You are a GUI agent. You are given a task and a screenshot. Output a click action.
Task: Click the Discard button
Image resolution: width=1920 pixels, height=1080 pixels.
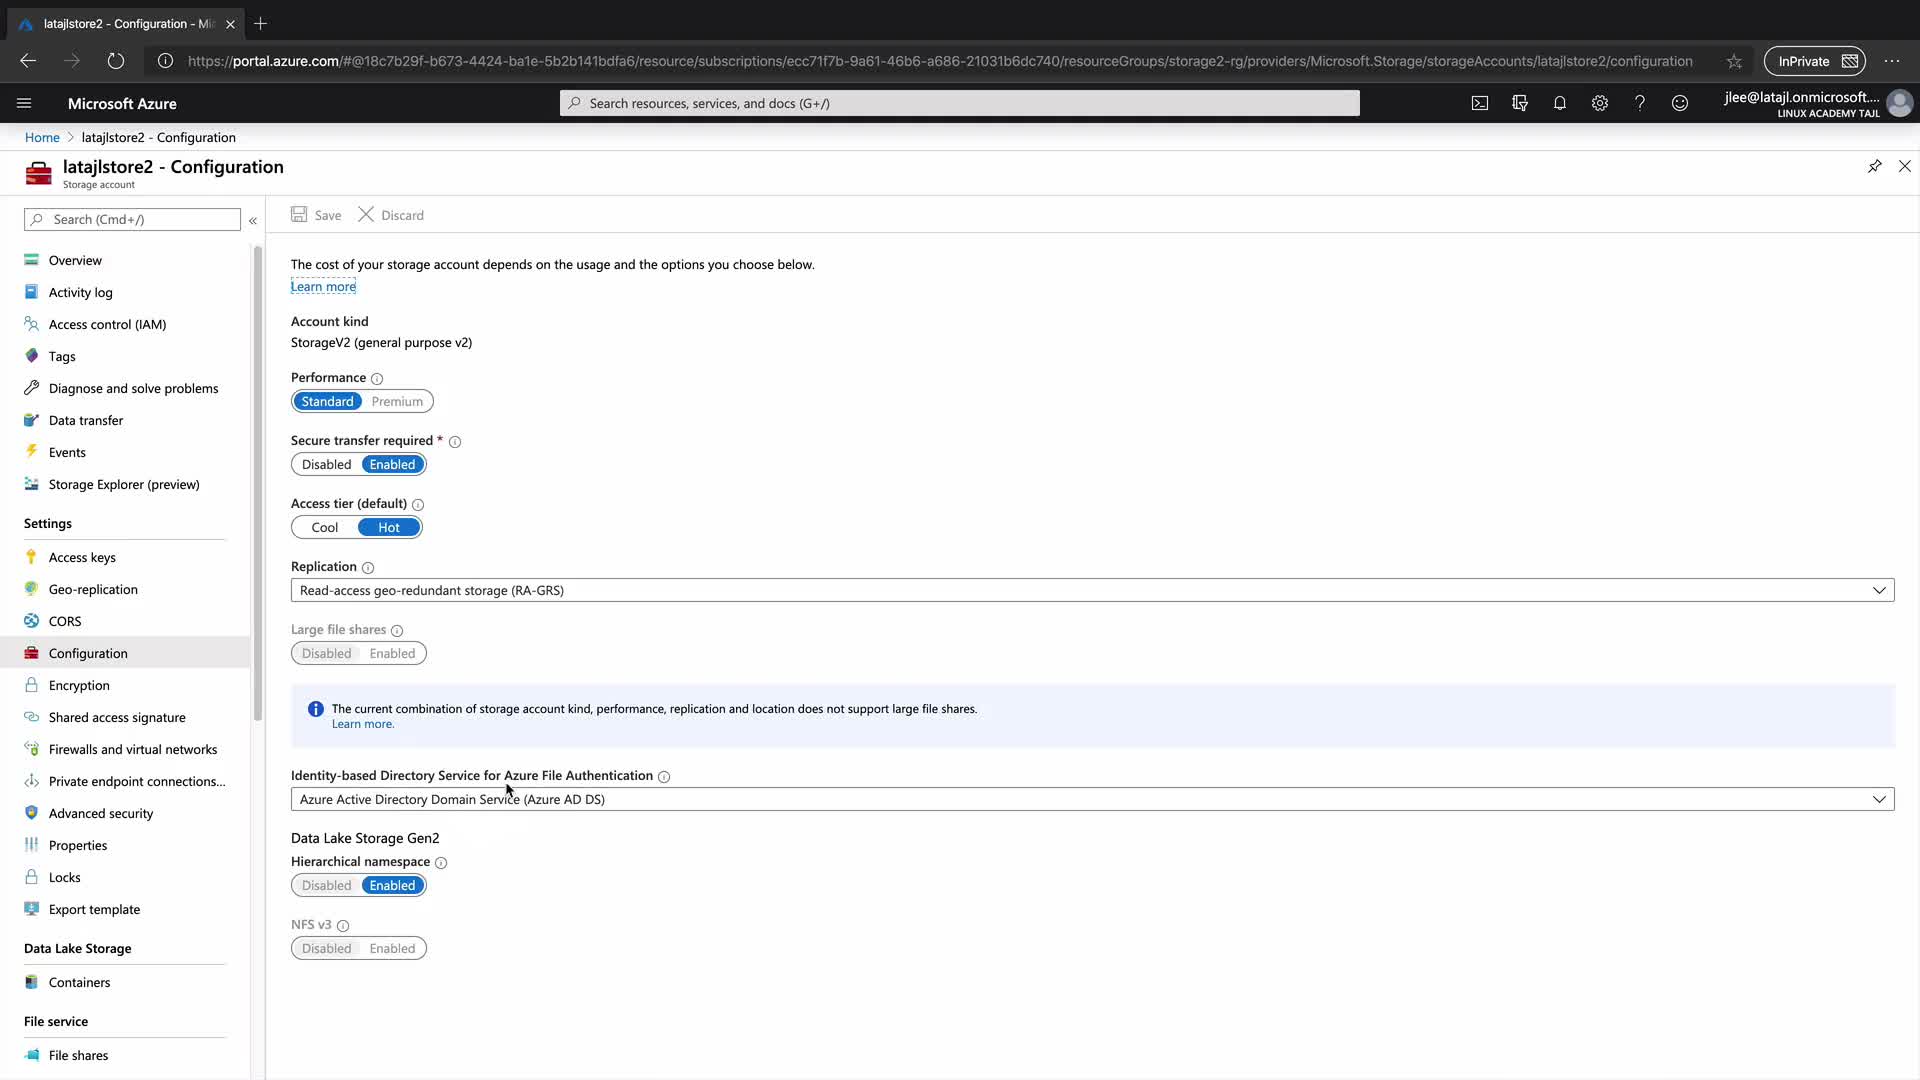coord(391,215)
